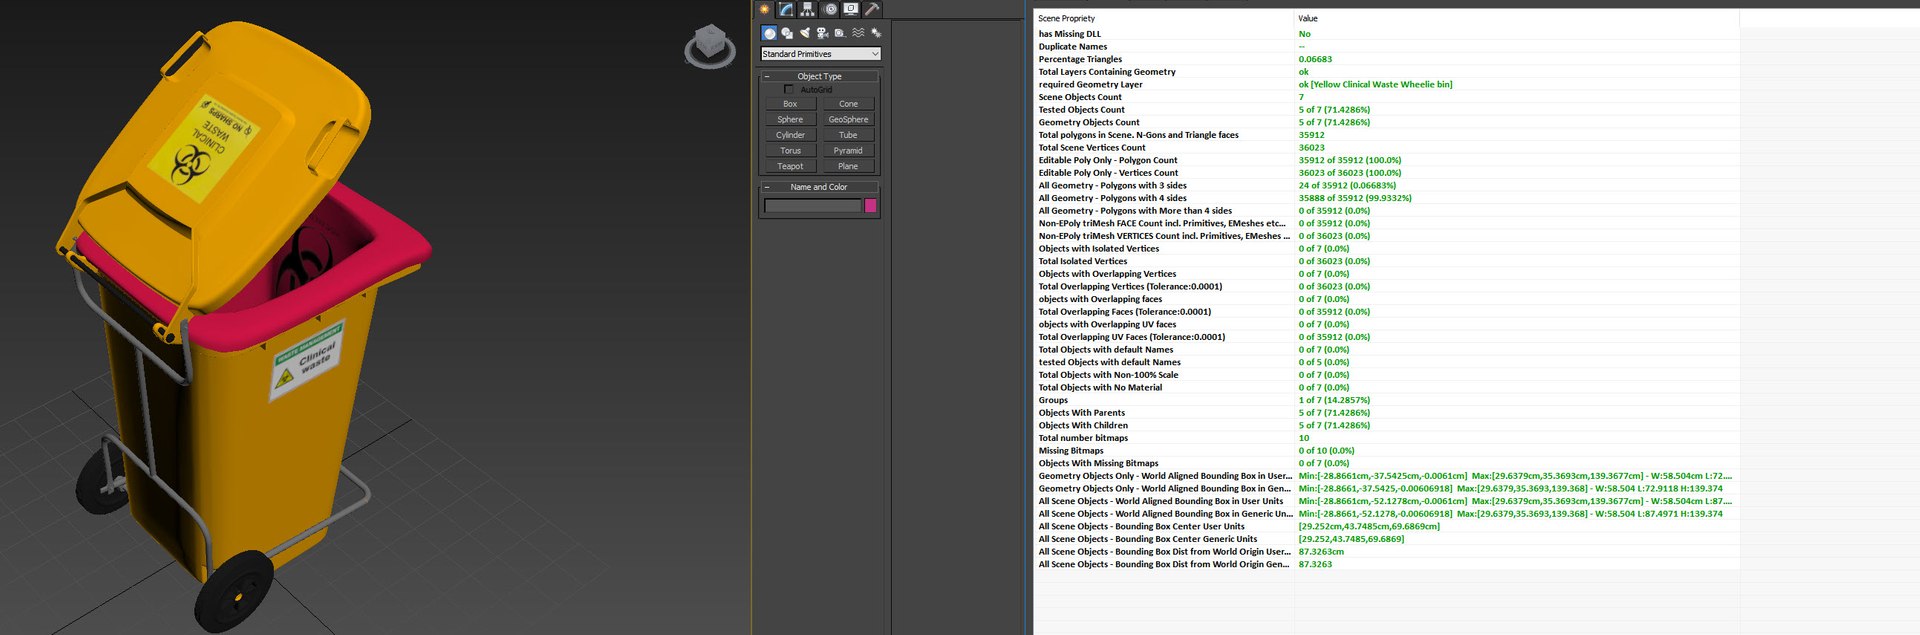Select the Plane primitive button
Screen dimensions: 1920x635
848,166
